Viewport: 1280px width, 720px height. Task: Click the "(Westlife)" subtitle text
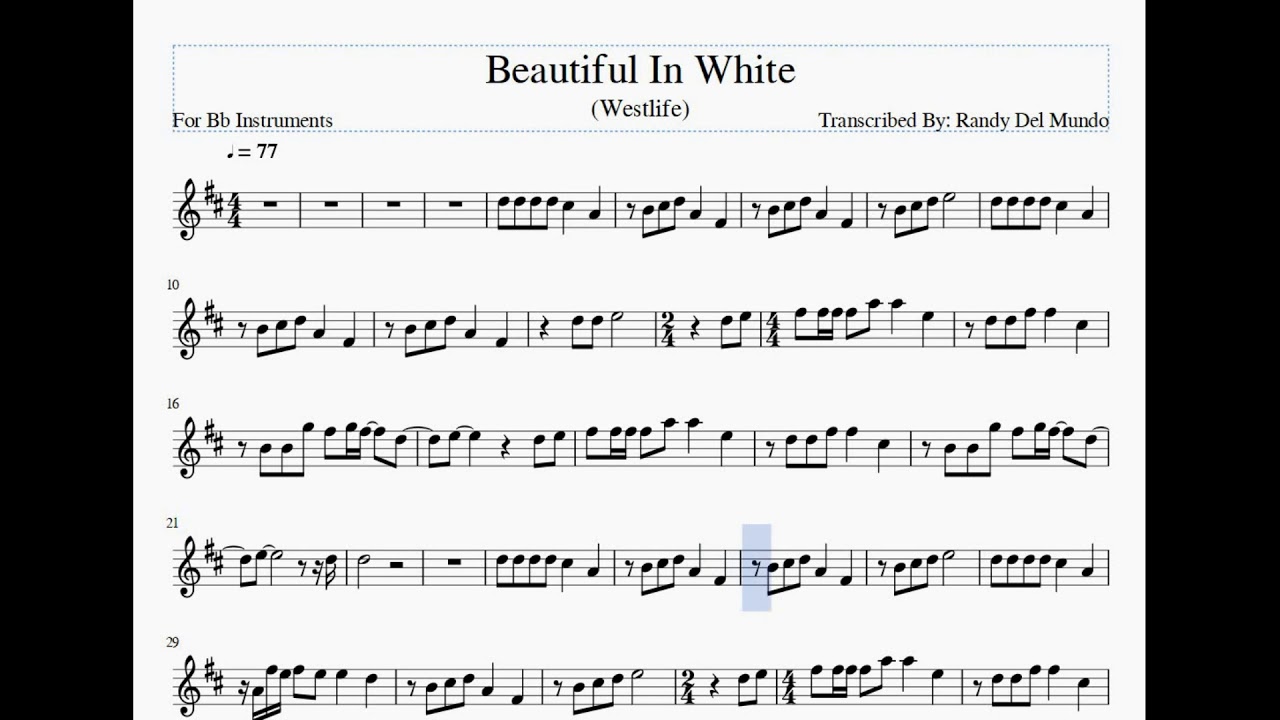click(640, 108)
